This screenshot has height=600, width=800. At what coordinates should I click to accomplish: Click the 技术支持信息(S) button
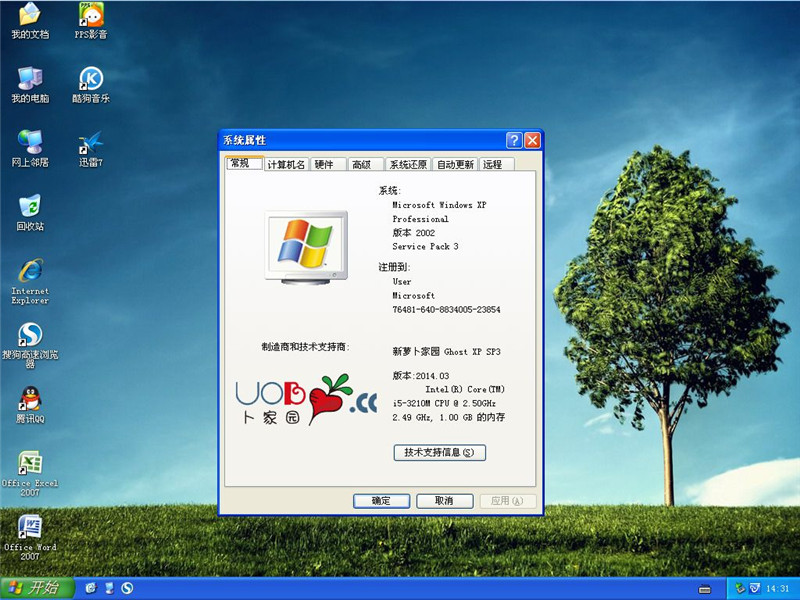coord(439,453)
